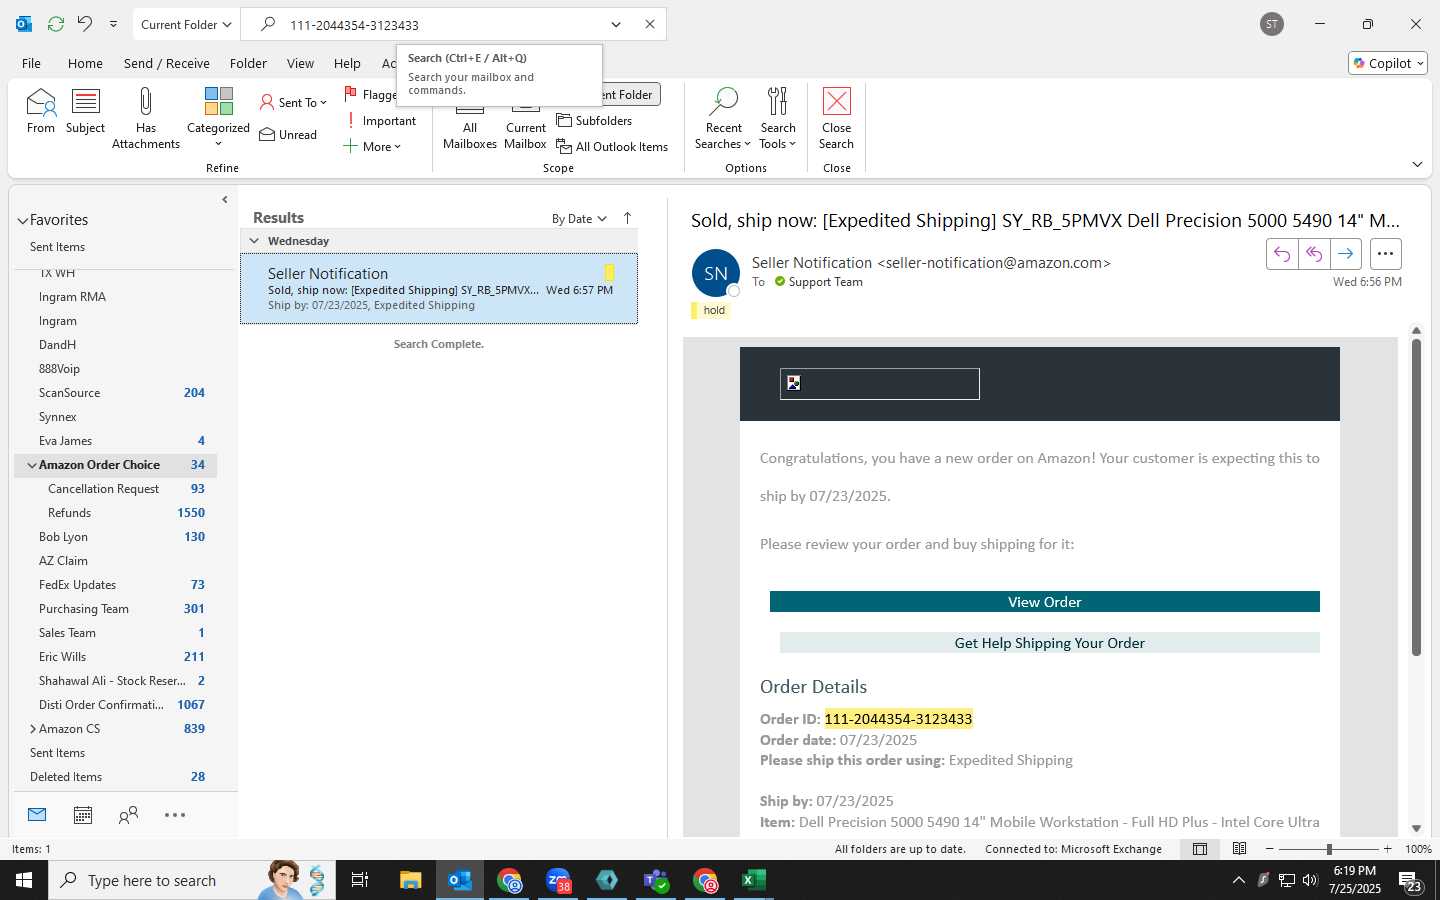
Task: Click Get Help Shipping Your Order
Action: [1050, 643]
